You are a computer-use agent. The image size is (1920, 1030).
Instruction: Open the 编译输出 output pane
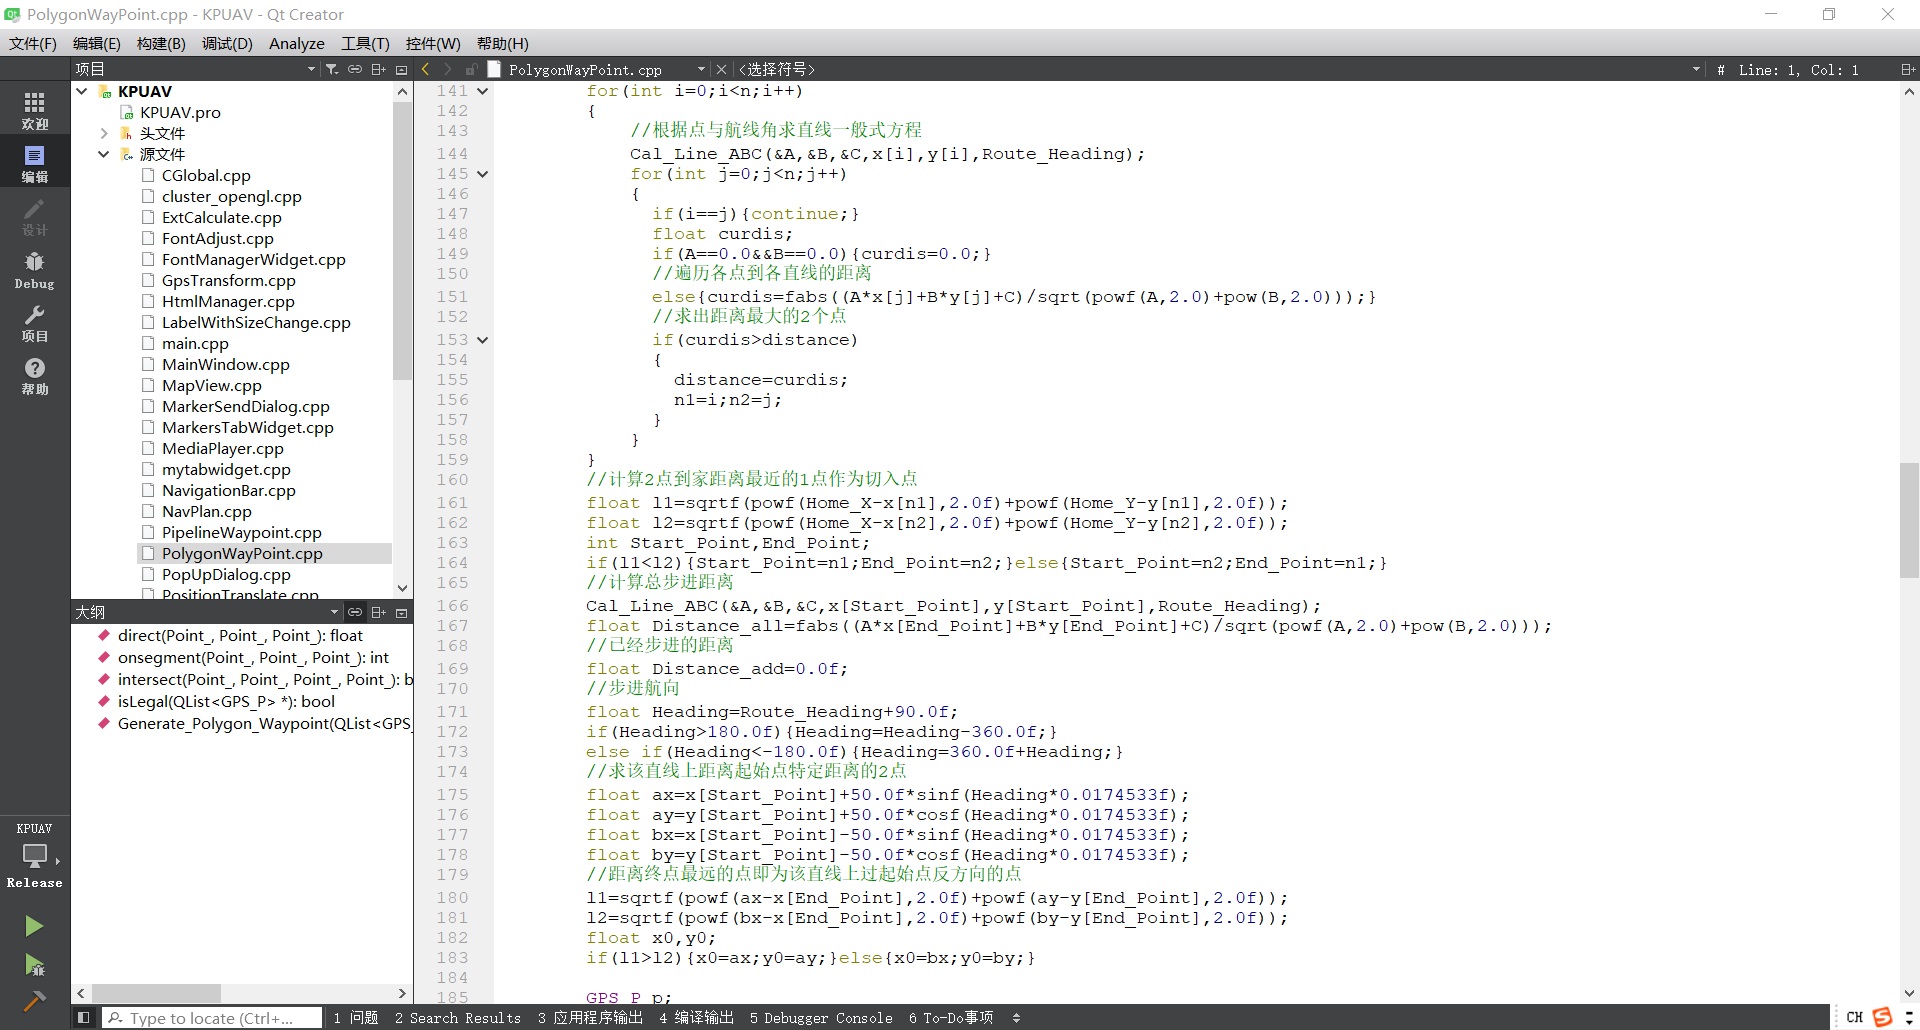696,1018
